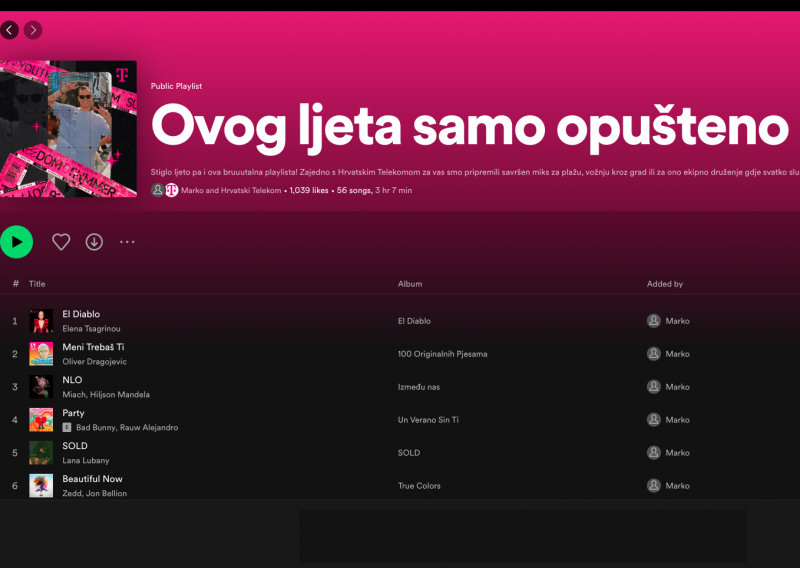Click Marko's avatar in the NLO row

654,387
